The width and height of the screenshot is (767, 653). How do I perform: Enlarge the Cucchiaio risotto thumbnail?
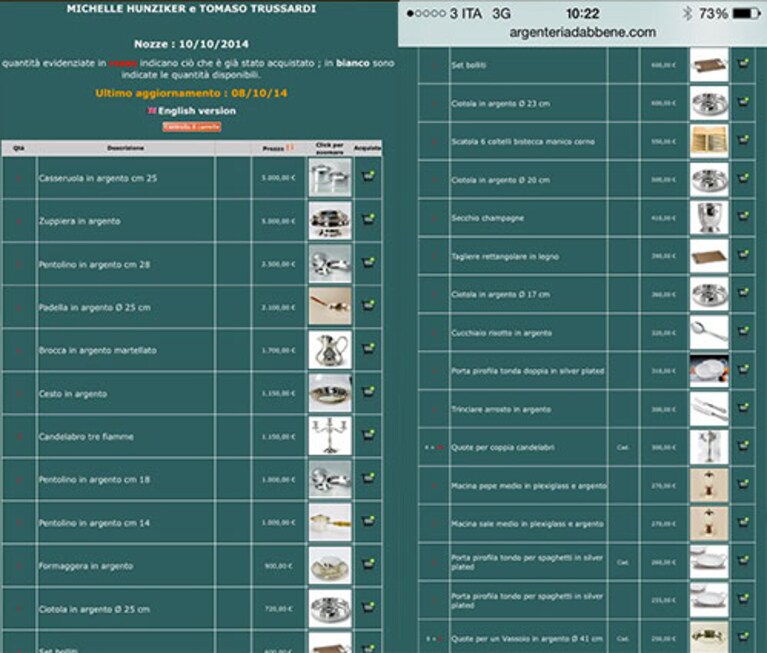(709, 332)
